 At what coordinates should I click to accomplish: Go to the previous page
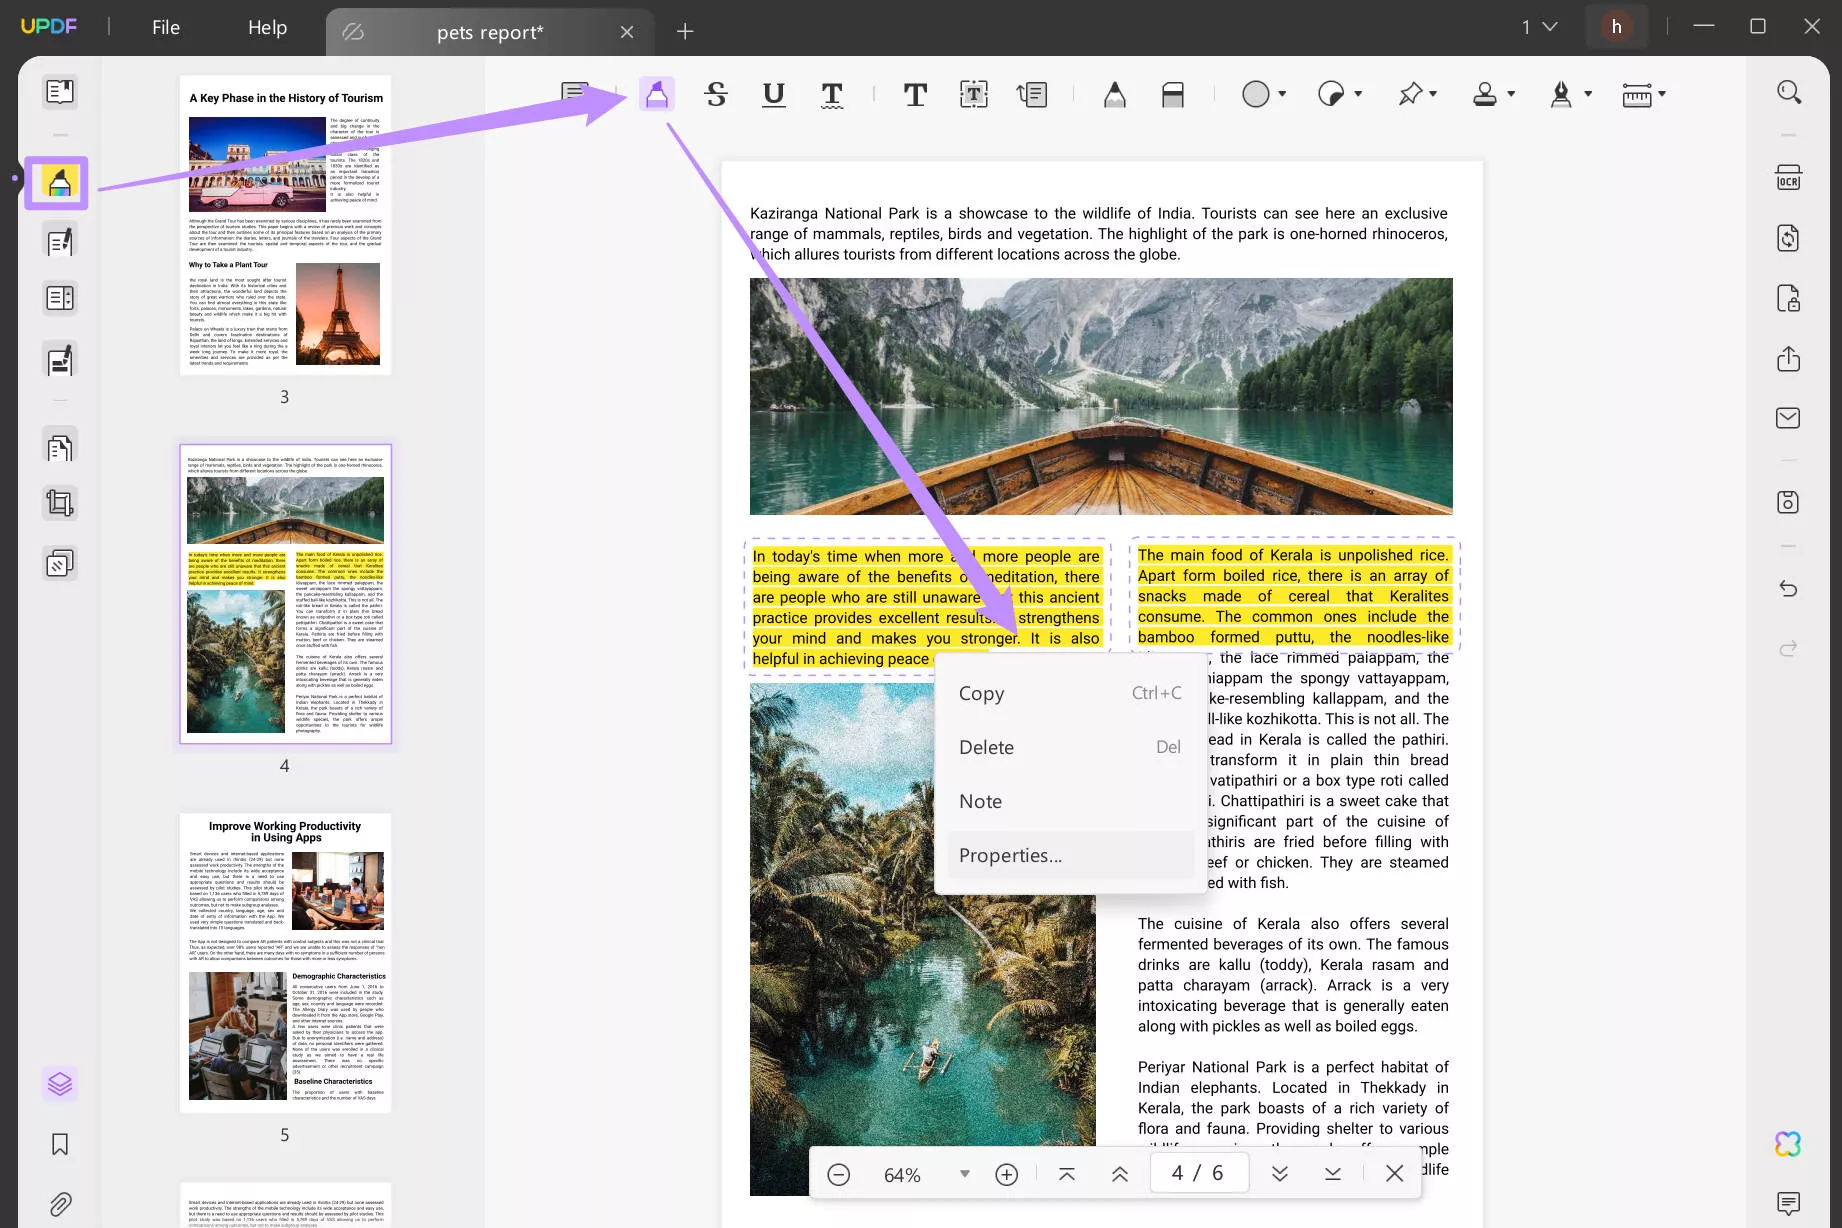pyautogui.click(x=1120, y=1174)
